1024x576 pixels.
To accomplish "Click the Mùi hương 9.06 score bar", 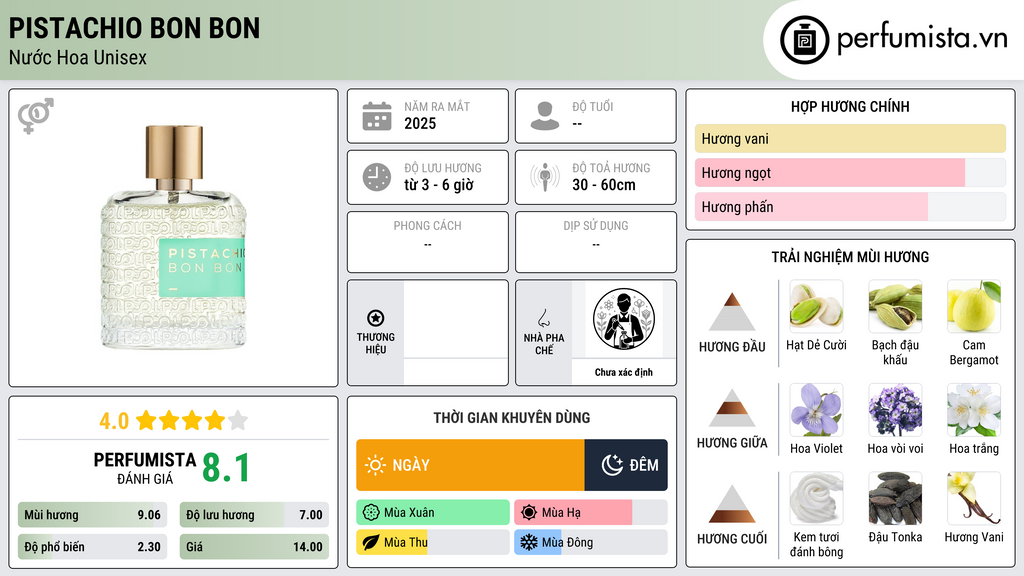I will click(93, 515).
